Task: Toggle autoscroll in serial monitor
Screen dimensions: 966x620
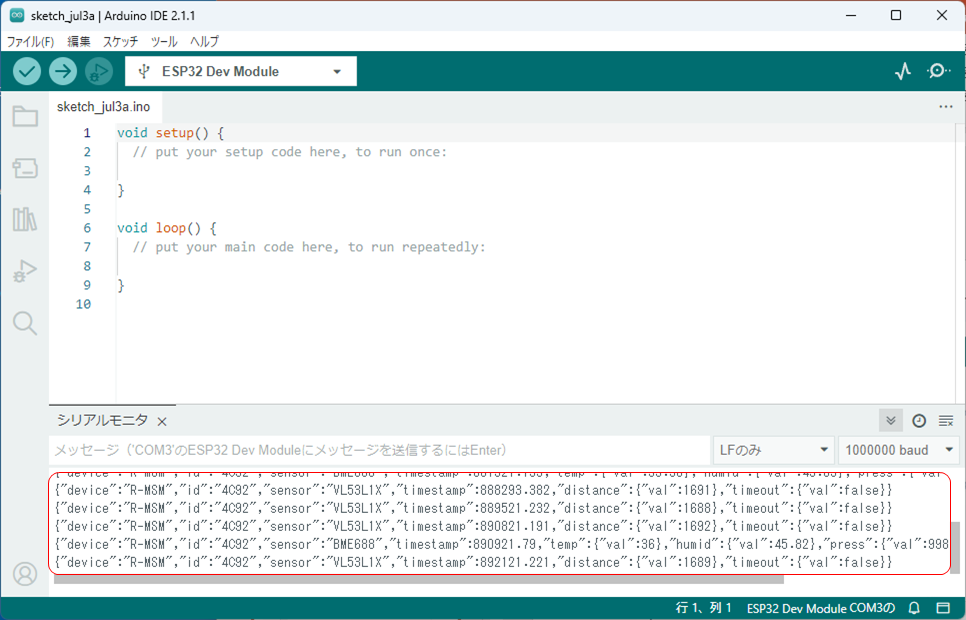Action: pyautogui.click(x=891, y=421)
